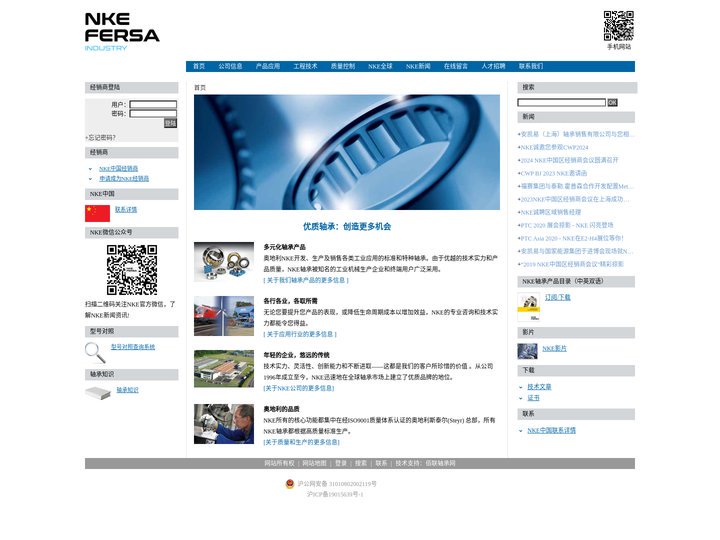Focus the 用户 username input field
The height and width of the screenshot is (540, 720).
[153, 104]
